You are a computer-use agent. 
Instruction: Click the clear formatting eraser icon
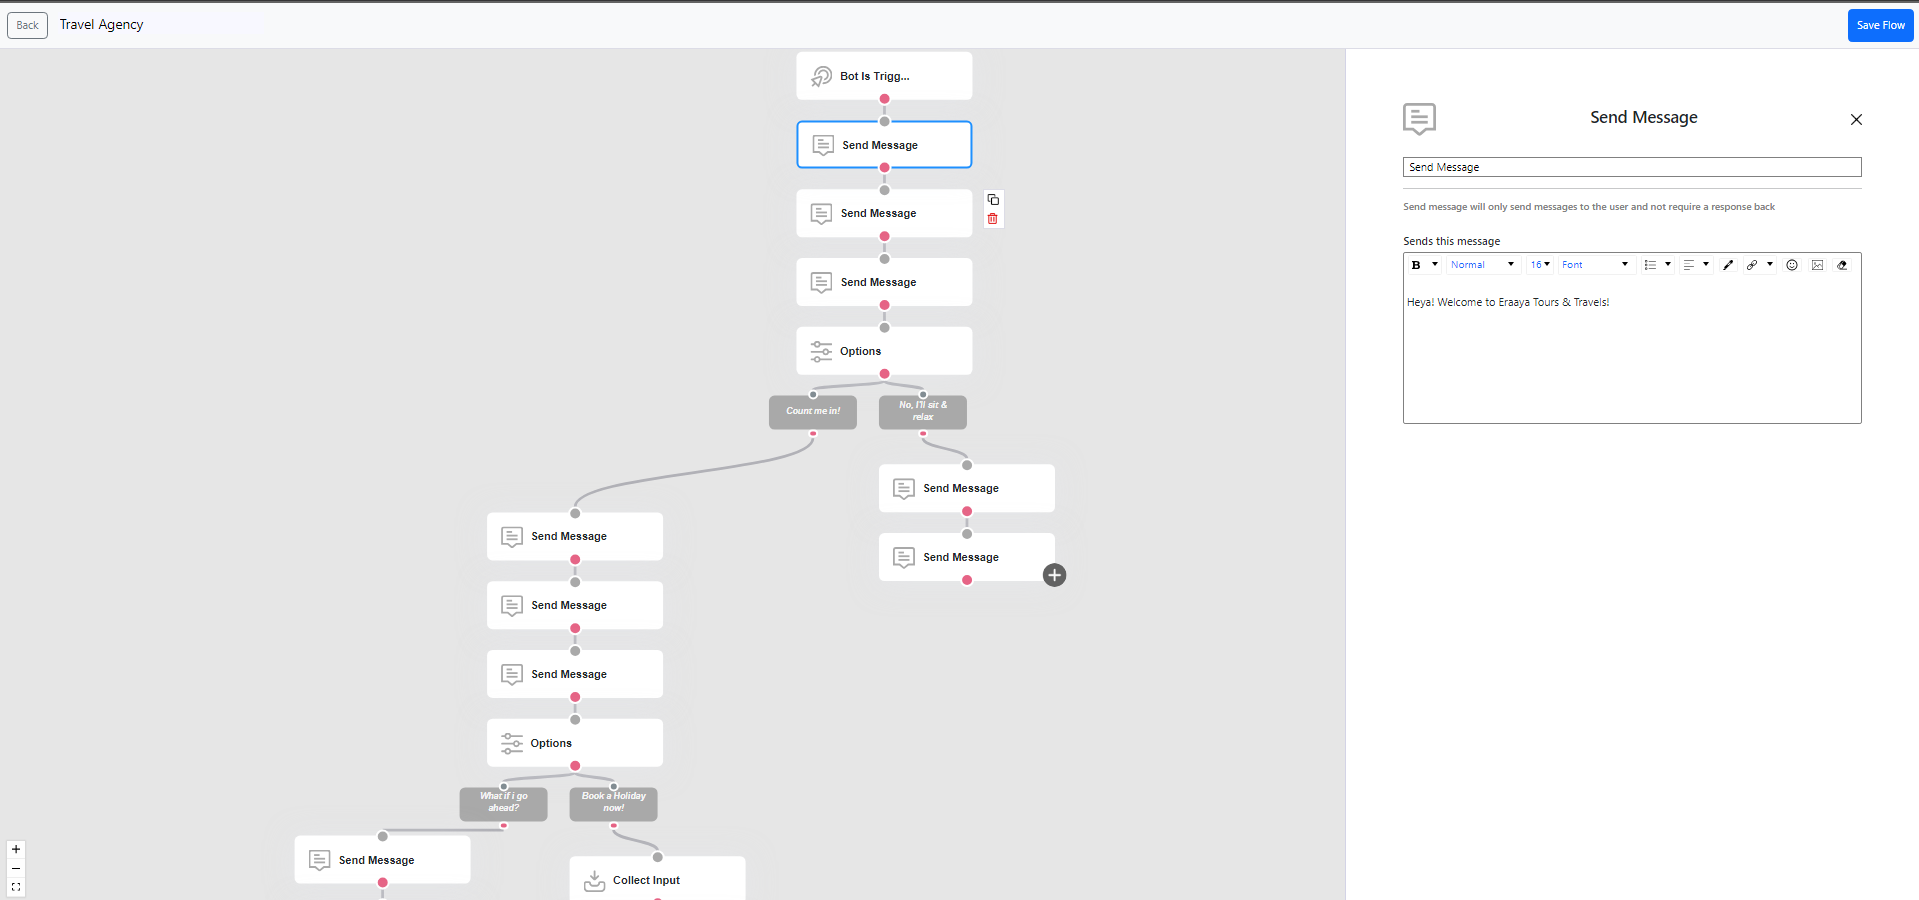[1843, 265]
